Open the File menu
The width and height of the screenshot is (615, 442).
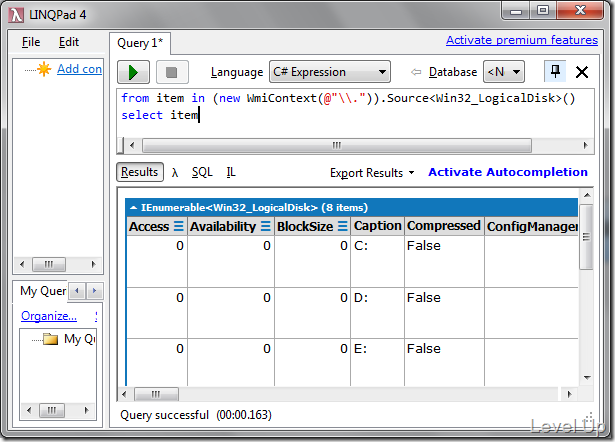tap(31, 42)
